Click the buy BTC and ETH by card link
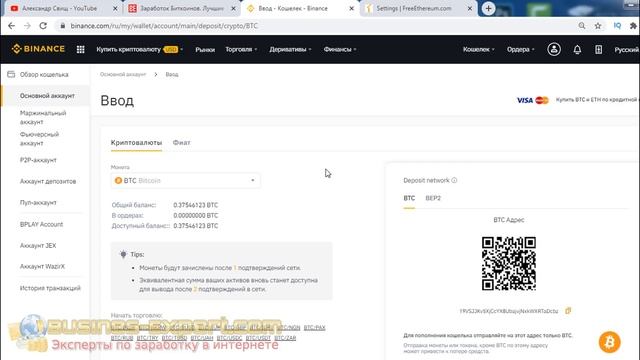Image resolution: width=640 pixels, height=360 pixels. [x=596, y=100]
